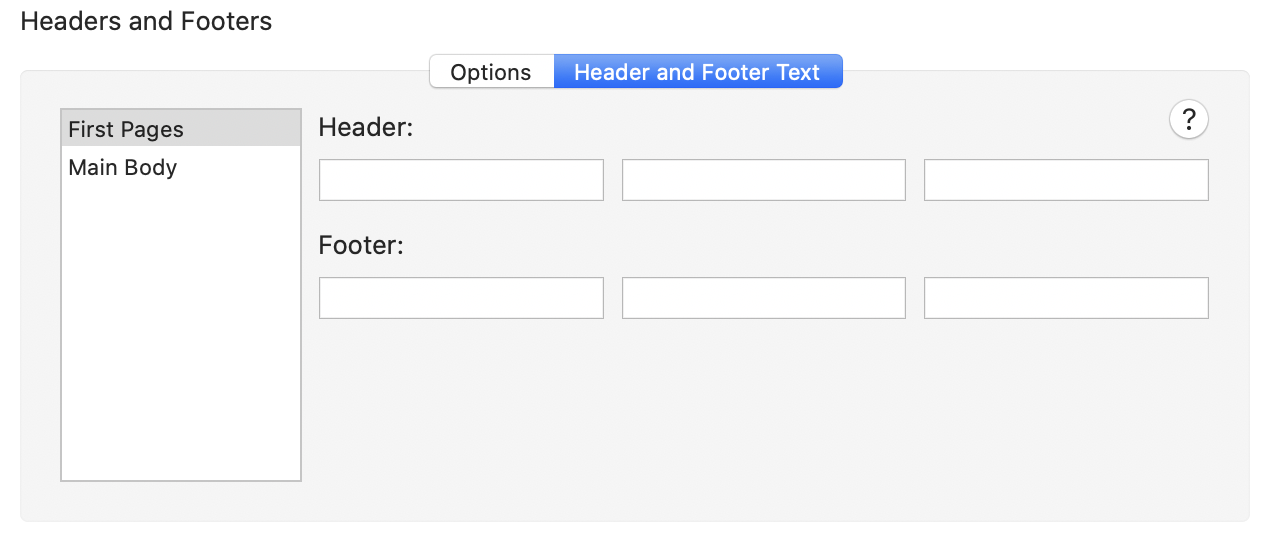Switch to the Options tab
This screenshot has height=534, width=1270.
tap(491, 72)
